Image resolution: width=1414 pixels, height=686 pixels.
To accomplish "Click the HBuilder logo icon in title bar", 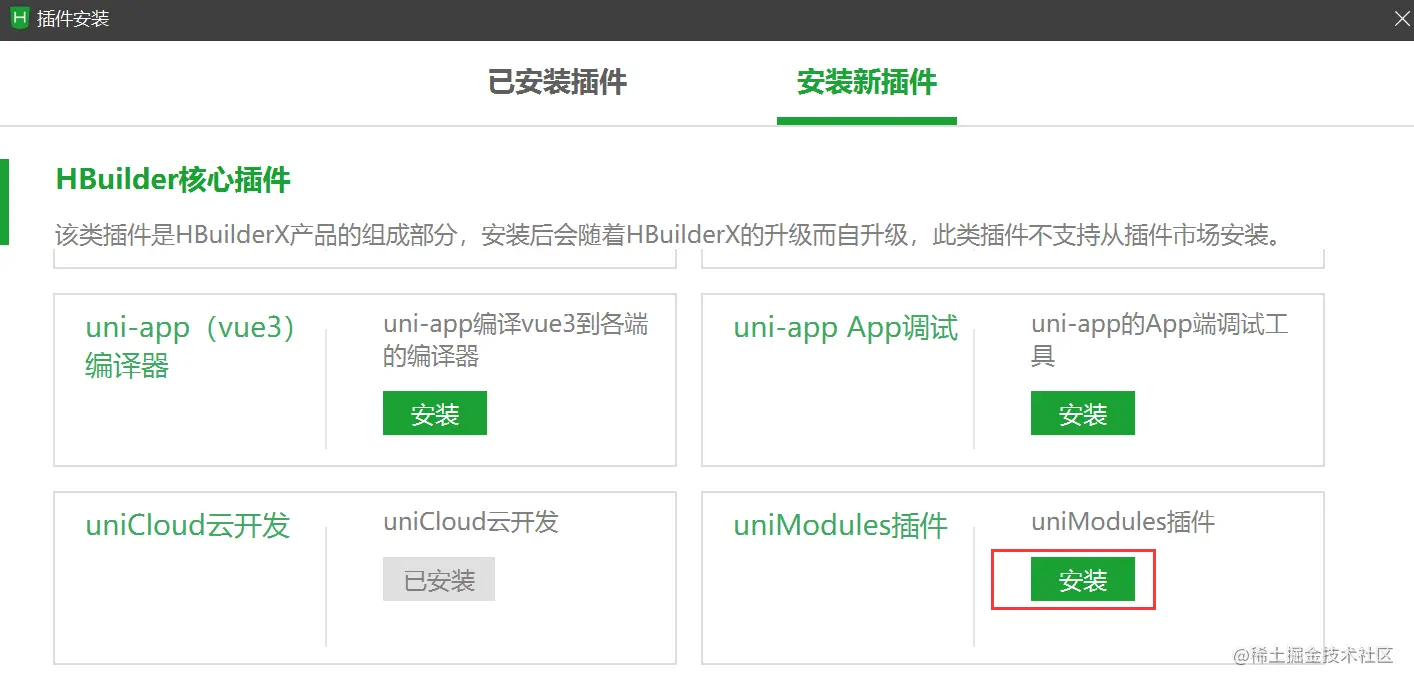I will (x=19, y=19).
